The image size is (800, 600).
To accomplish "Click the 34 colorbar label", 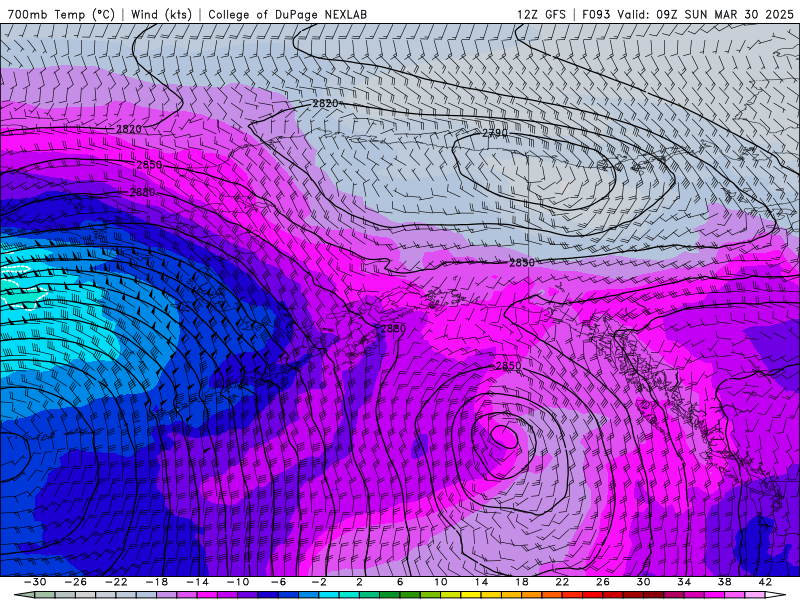I will [x=684, y=582].
